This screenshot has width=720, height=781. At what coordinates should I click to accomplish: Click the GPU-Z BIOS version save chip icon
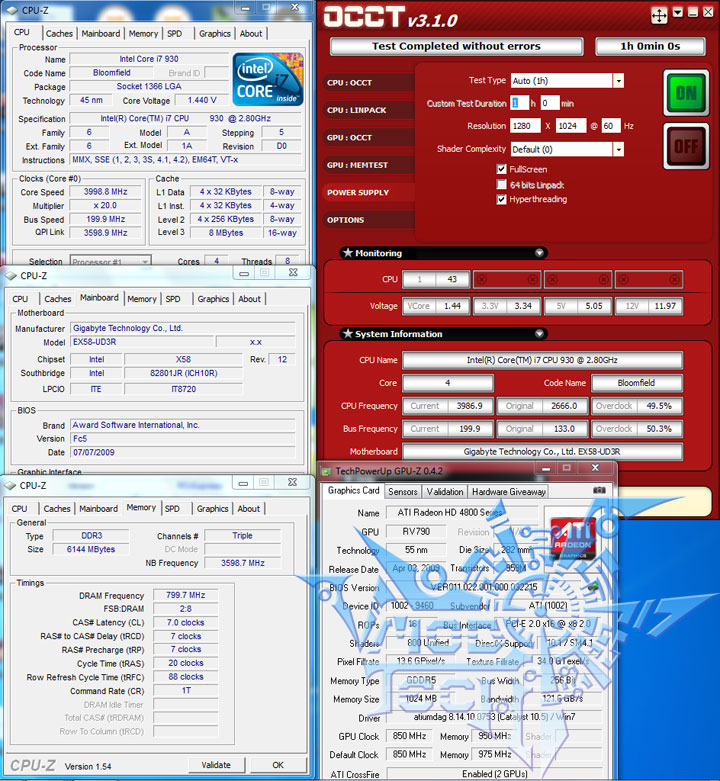[593, 587]
